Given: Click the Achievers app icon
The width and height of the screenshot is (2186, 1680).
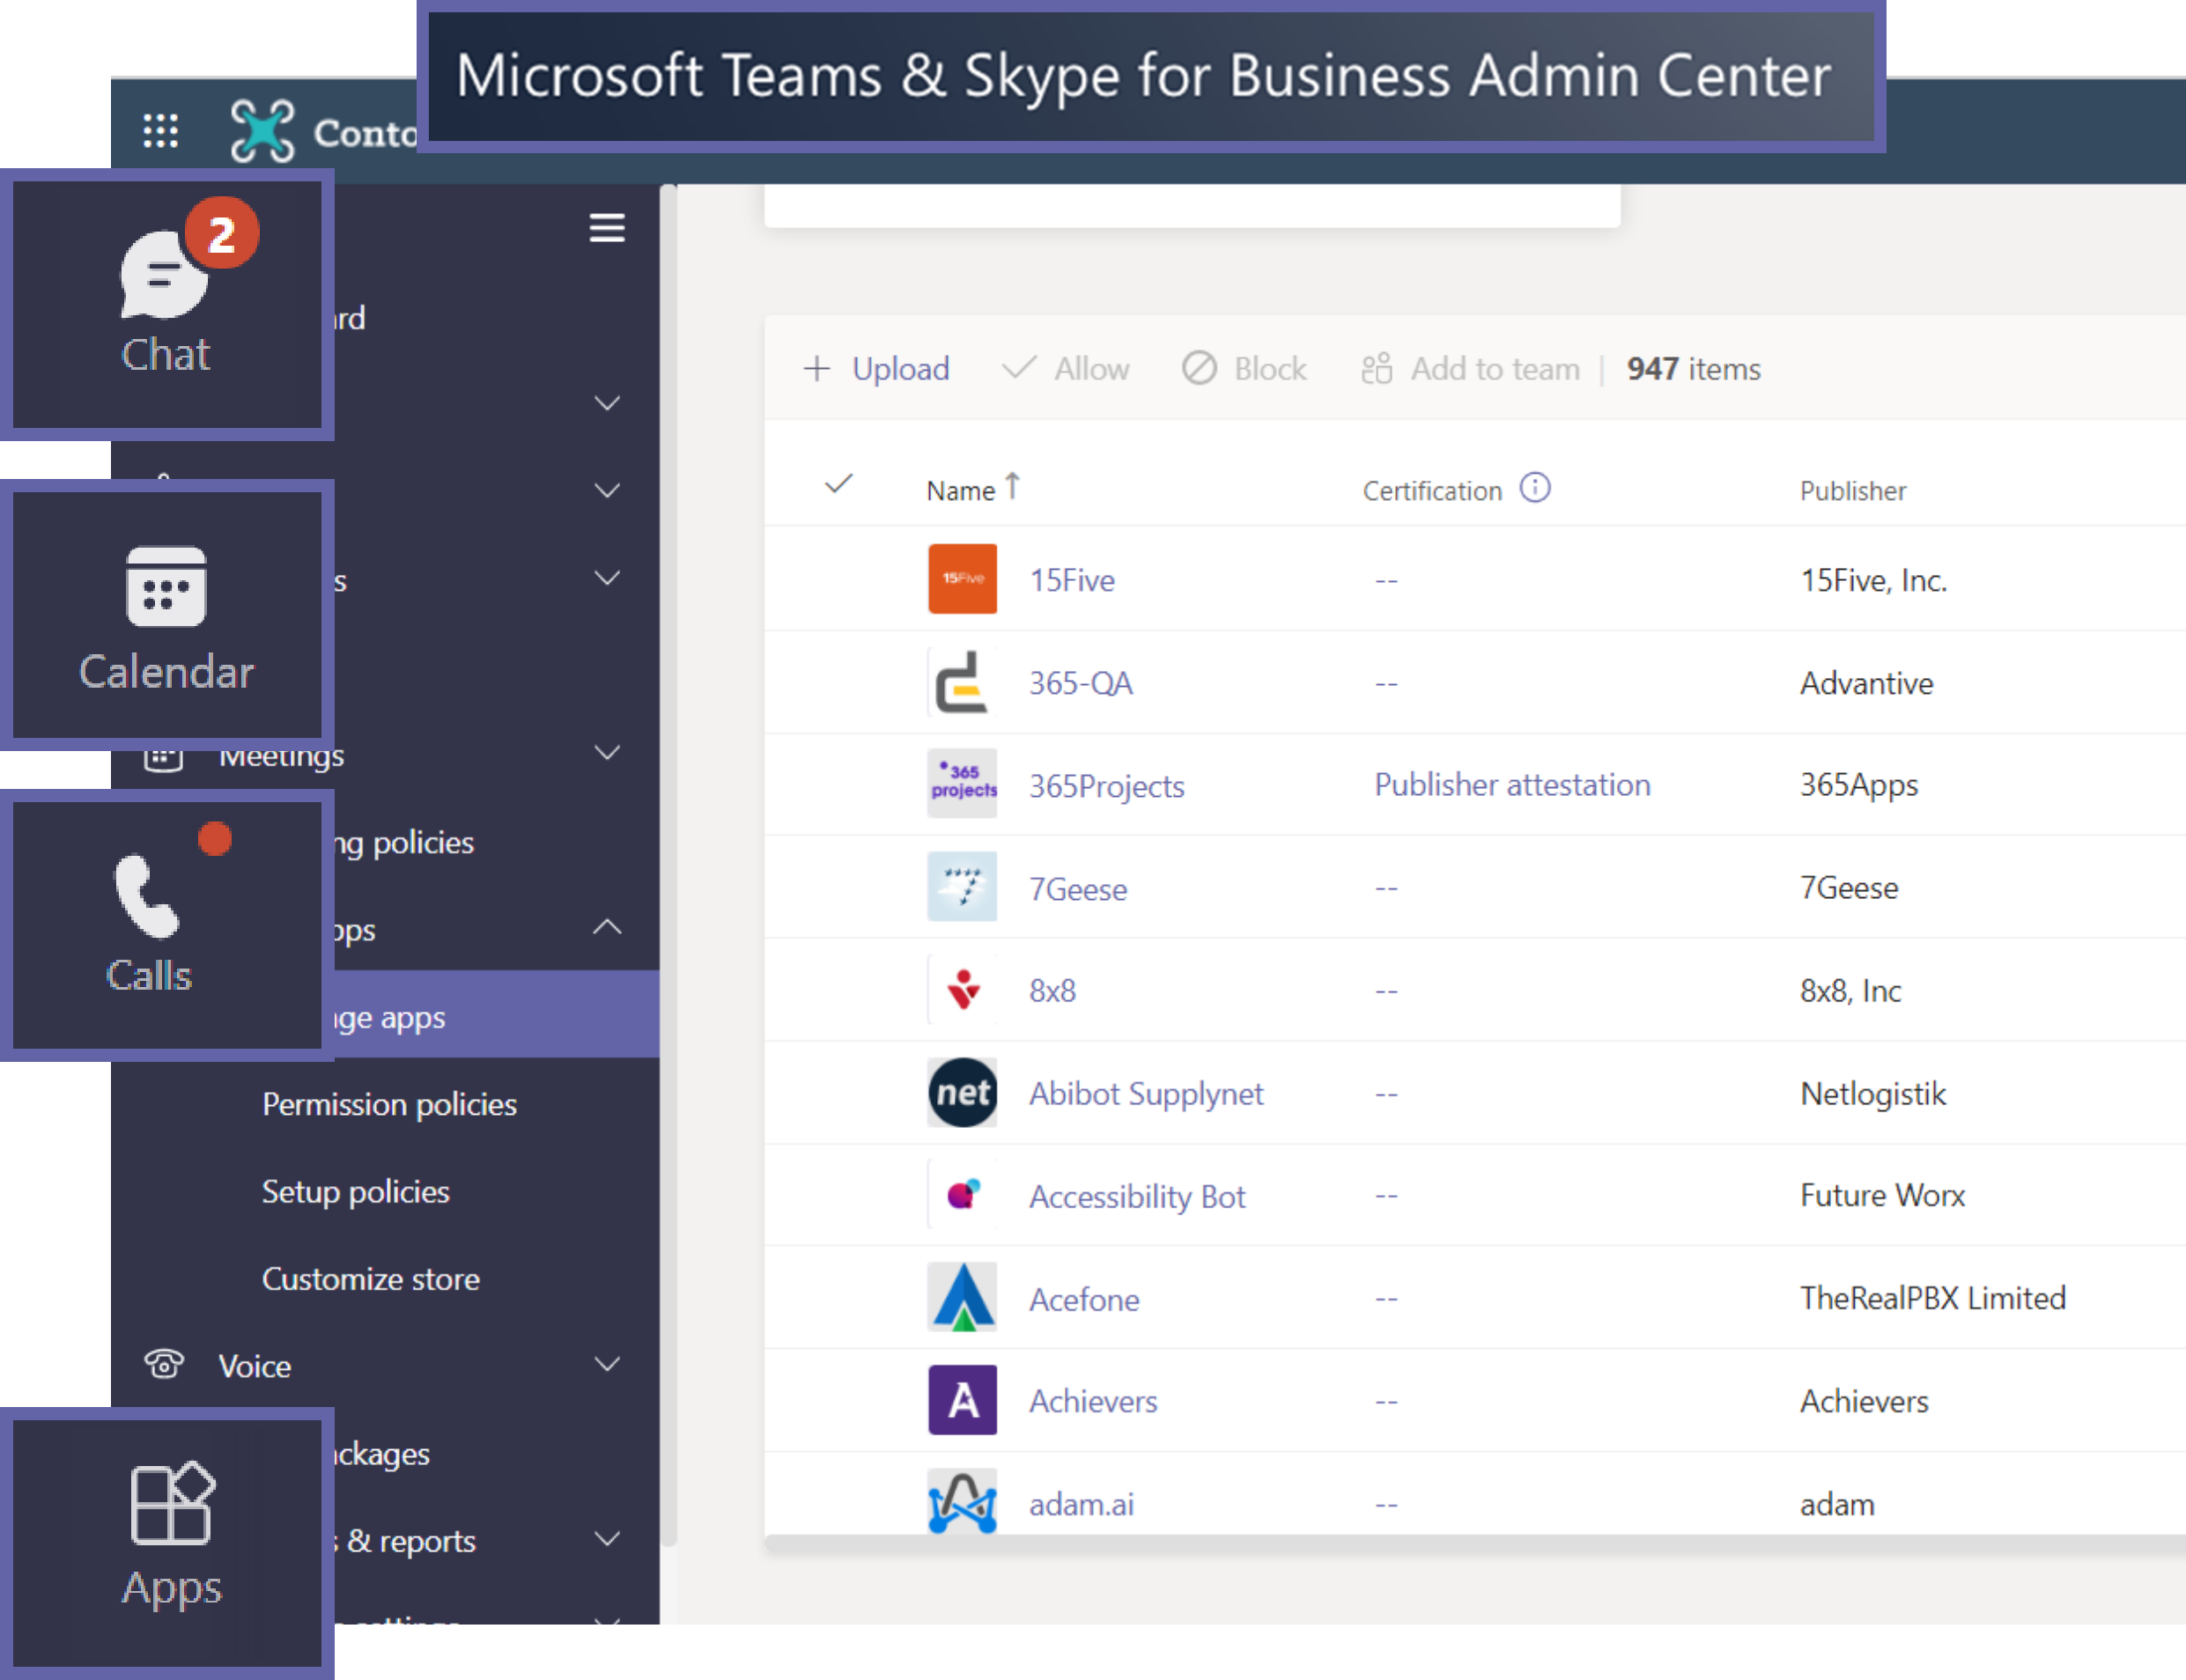Looking at the screenshot, I should tap(962, 1400).
